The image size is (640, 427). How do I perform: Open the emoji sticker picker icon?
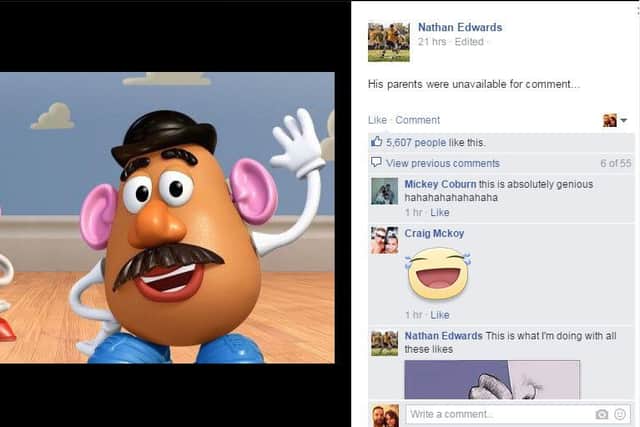click(620, 414)
